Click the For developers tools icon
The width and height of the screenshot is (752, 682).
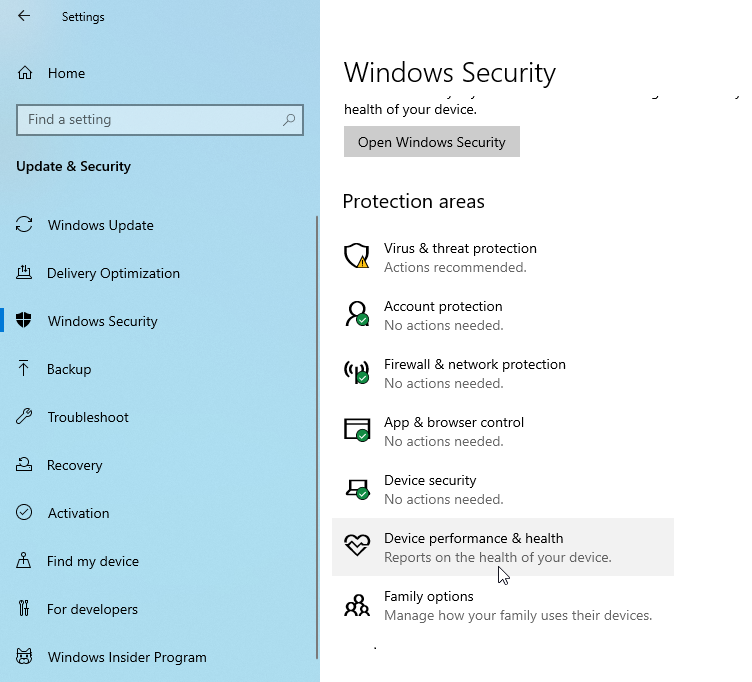pos(24,608)
